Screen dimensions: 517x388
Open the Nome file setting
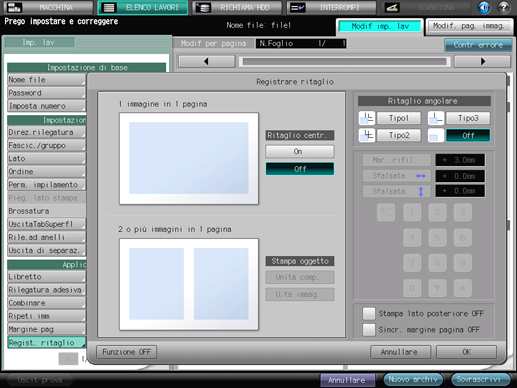46,80
